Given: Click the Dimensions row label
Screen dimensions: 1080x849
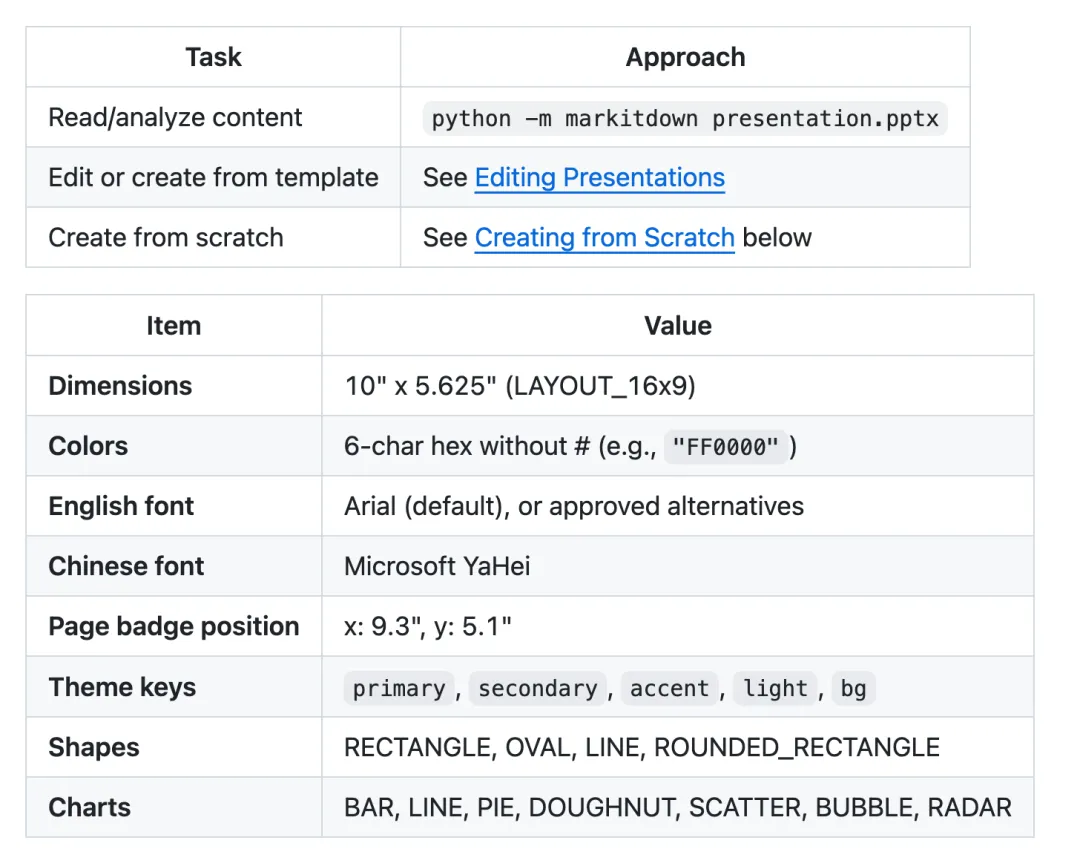Looking at the screenshot, I should [120, 386].
